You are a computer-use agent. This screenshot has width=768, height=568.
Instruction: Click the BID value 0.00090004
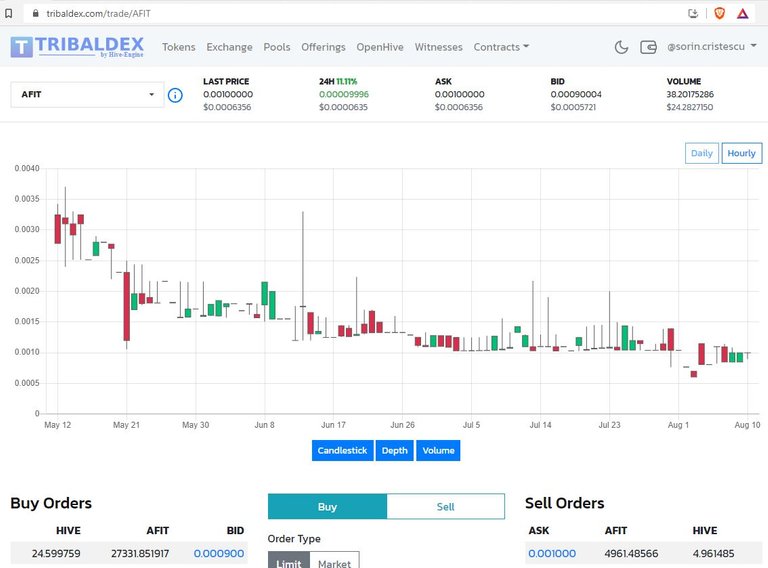coord(576,95)
